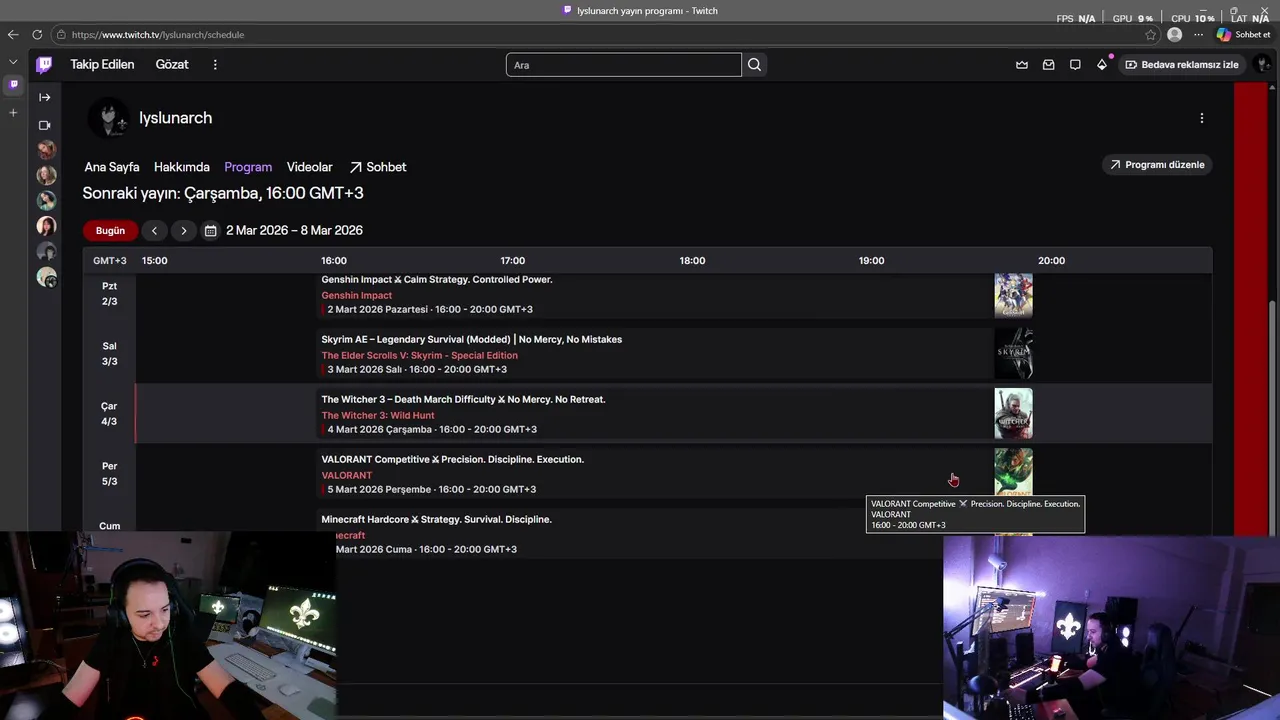Click the Bits diamond icon
Viewport: 1280px width, 720px height.
[1102, 65]
